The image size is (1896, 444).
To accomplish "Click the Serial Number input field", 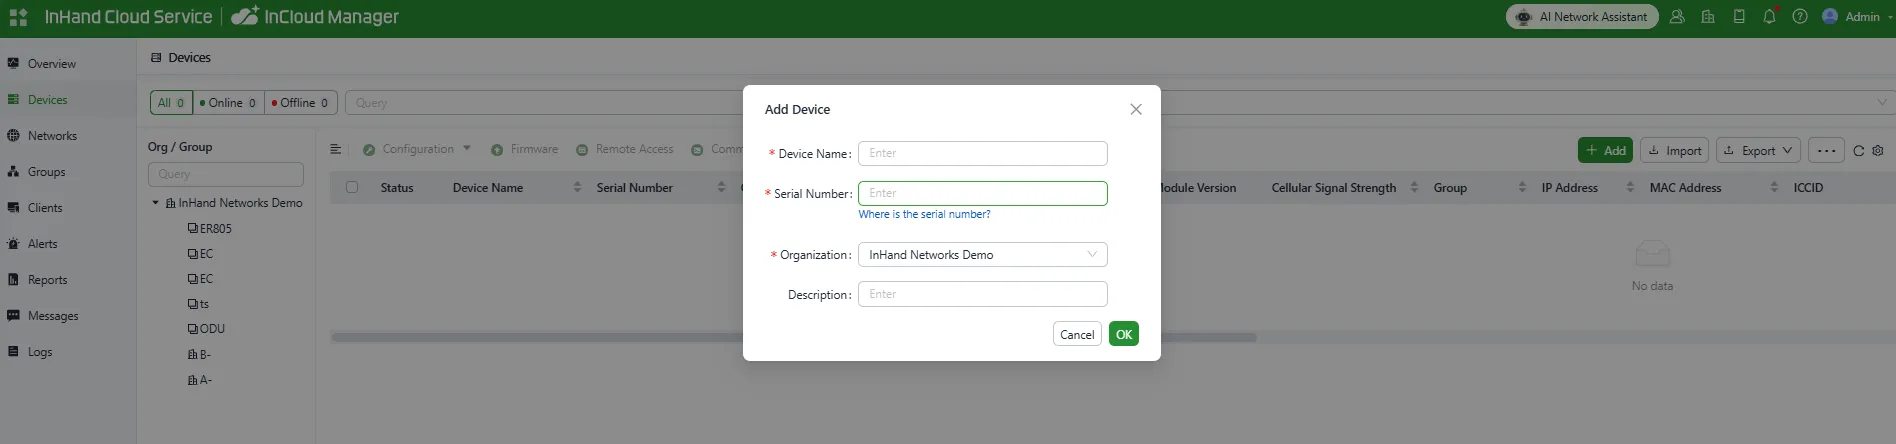I will click(983, 193).
